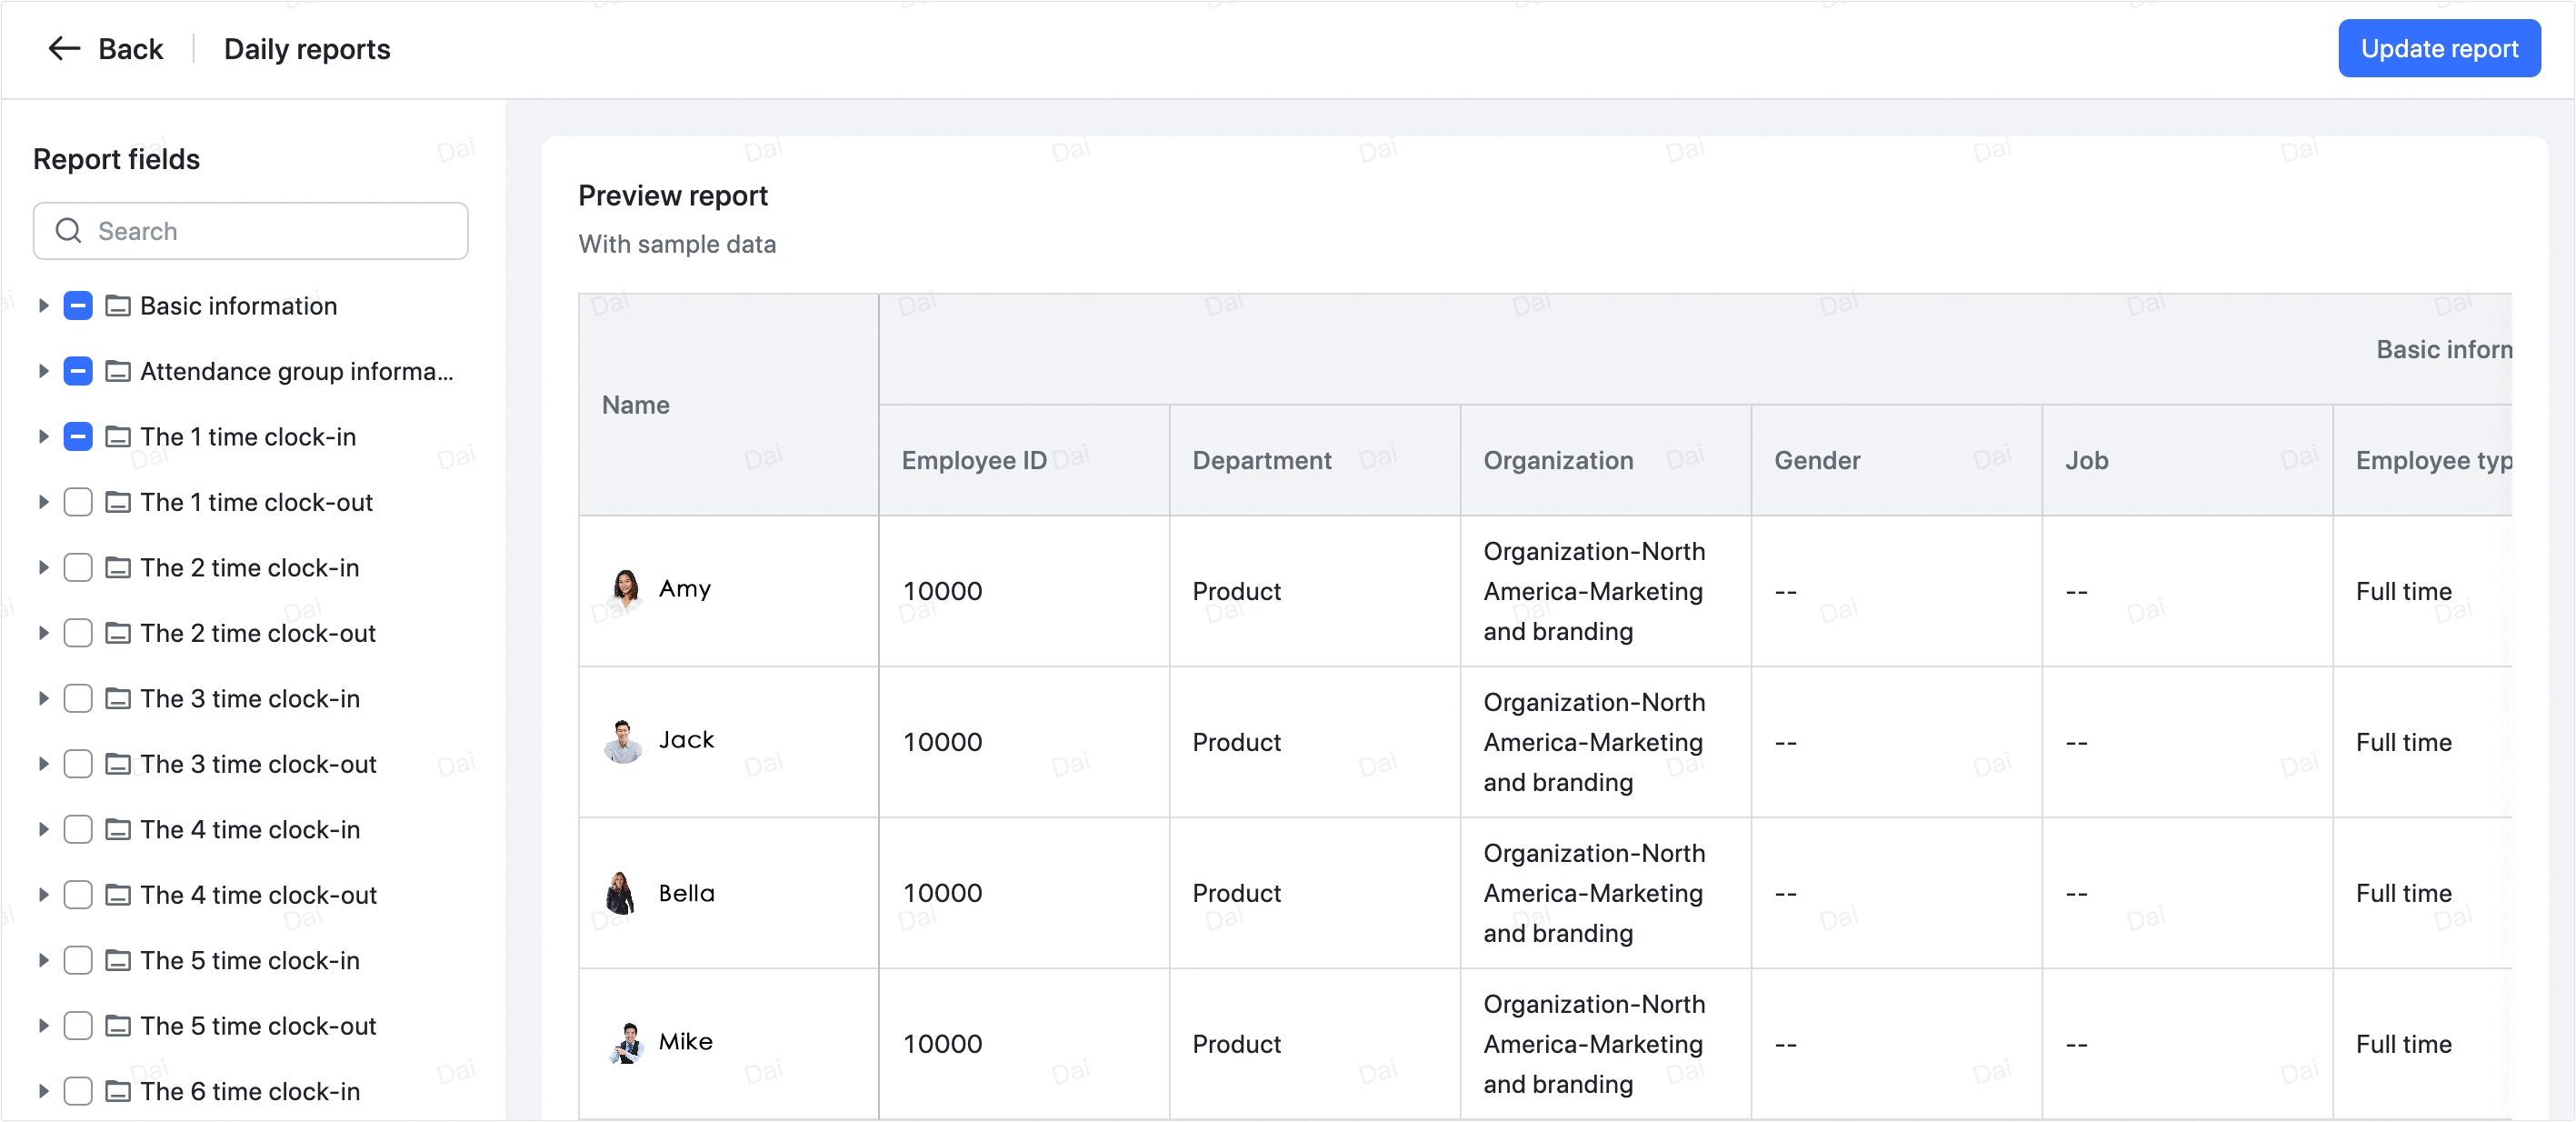Click the folder icon beside The 3 time clock-out
This screenshot has width=2576, height=1122.
(x=117, y=763)
